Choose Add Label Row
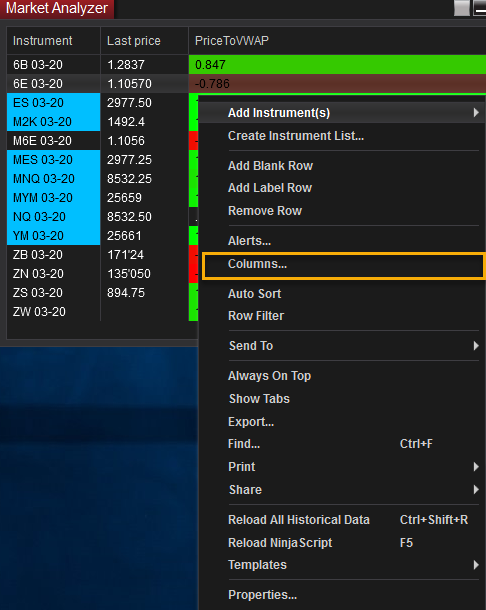The image size is (486, 610). [270, 188]
